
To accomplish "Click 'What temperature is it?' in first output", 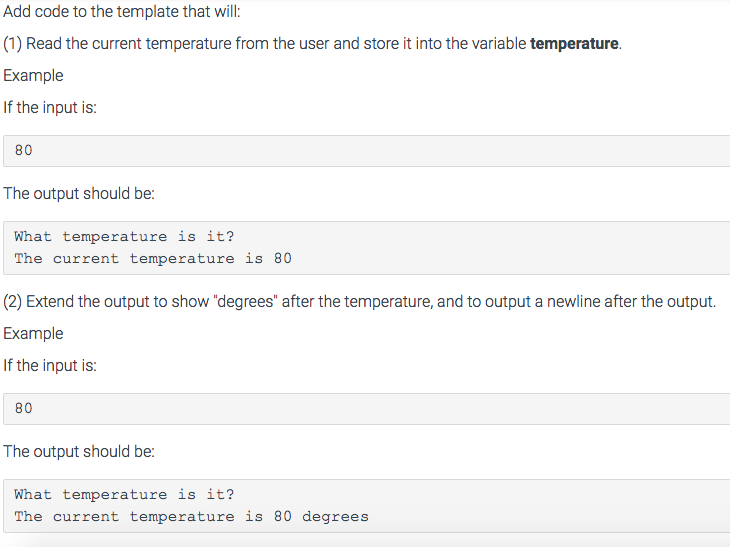I will tap(124, 236).
